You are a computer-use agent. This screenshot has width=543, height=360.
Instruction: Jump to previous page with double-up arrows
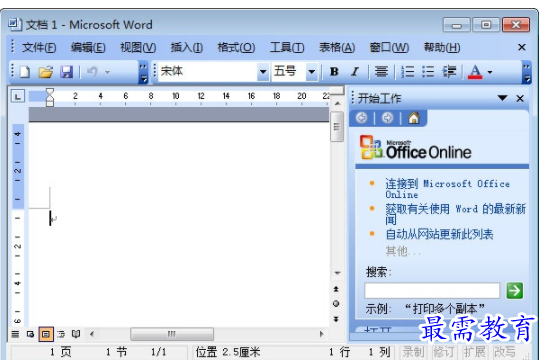coord(336,289)
